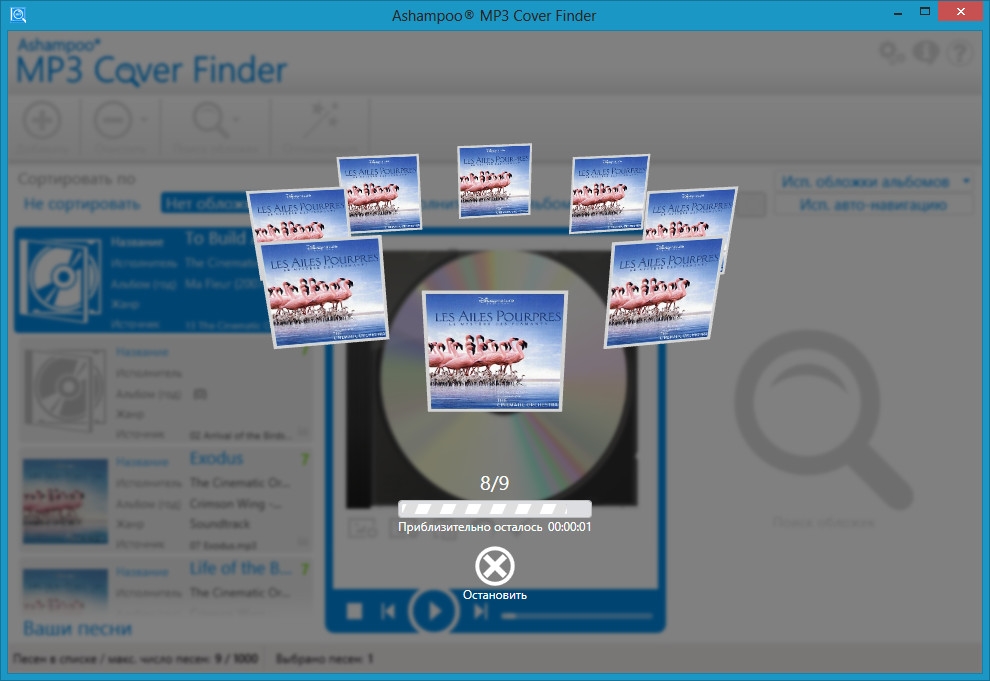Click the playback seek slider
The width and height of the screenshot is (990, 681).
tap(577, 615)
